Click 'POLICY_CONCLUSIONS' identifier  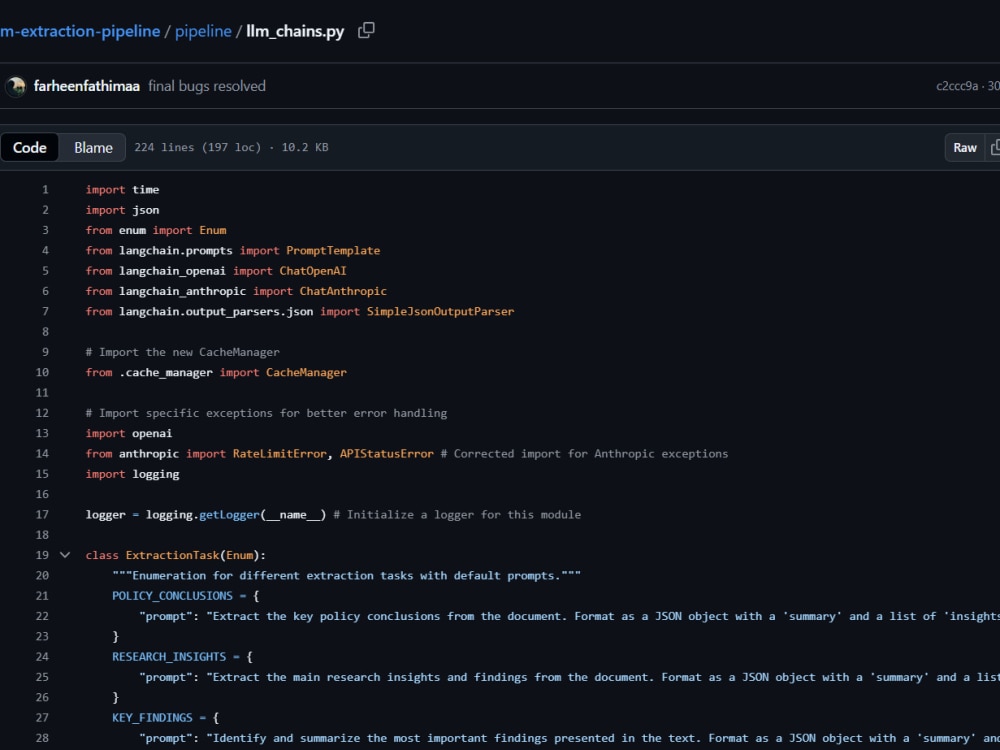click(x=172, y=596)
